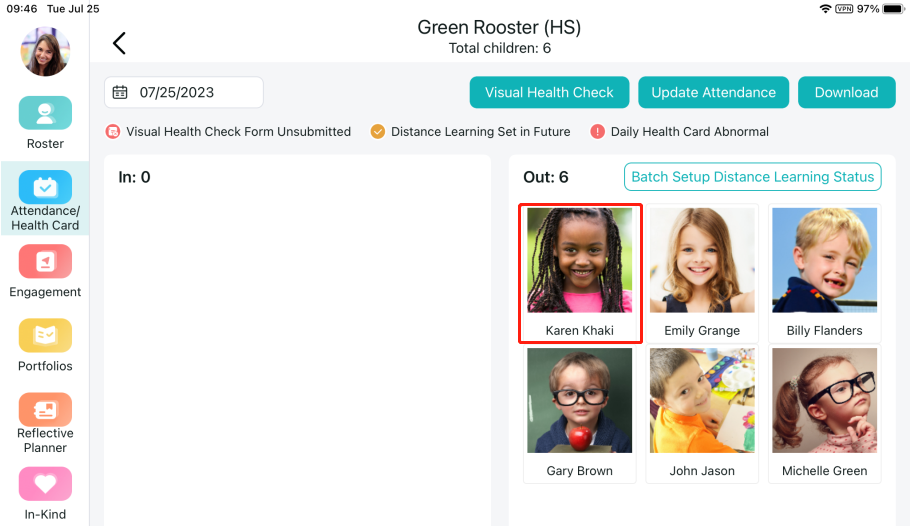Click the 'Green Rooster (HS)' title
Screen dimensions: 910x526
pos(499,27)
